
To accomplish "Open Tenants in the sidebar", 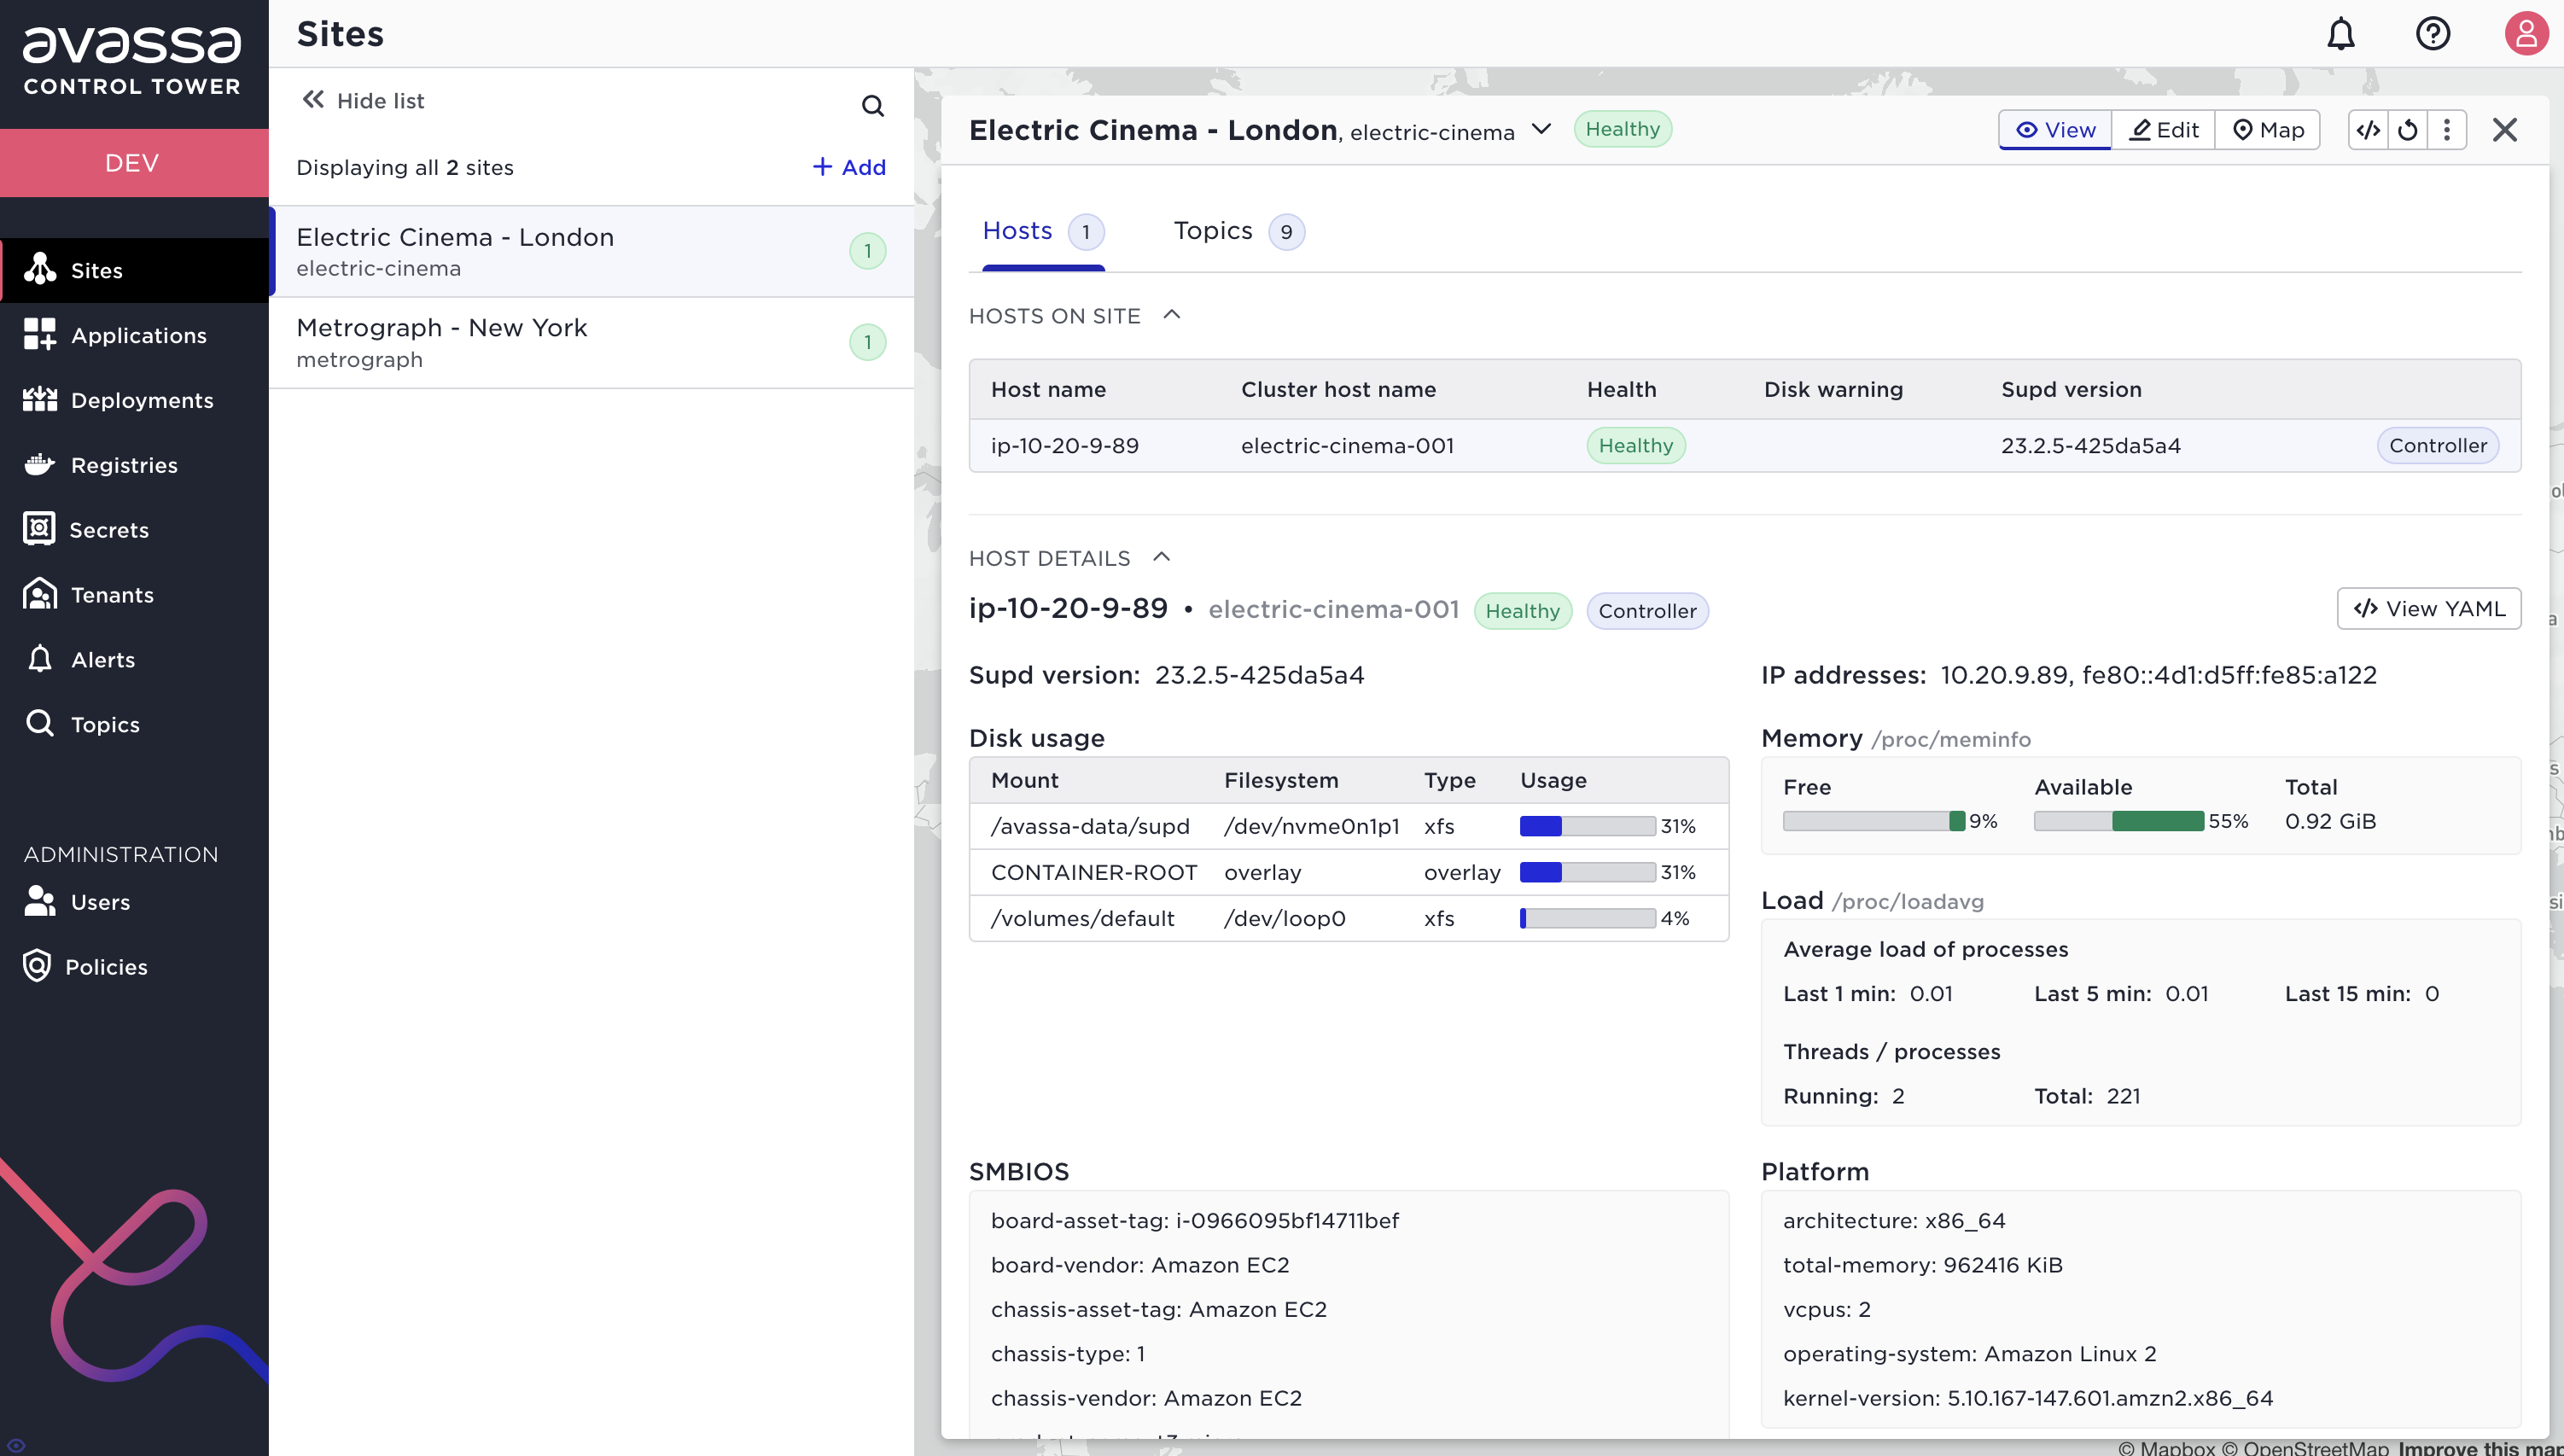I will [x=134, y=594].
